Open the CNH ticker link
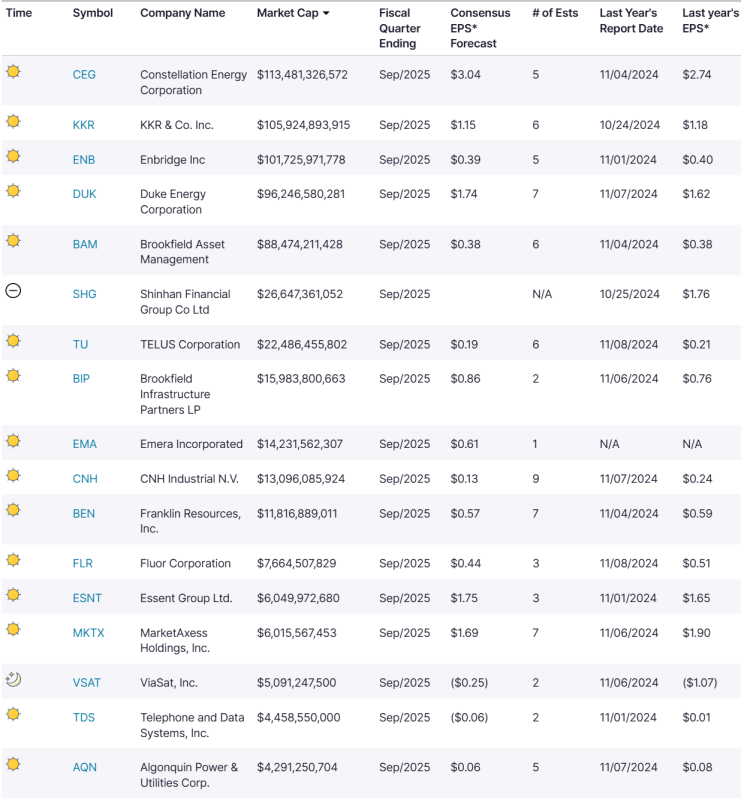Image resolution: width=741 pixels, height=800 pixels. click(85, 480)
